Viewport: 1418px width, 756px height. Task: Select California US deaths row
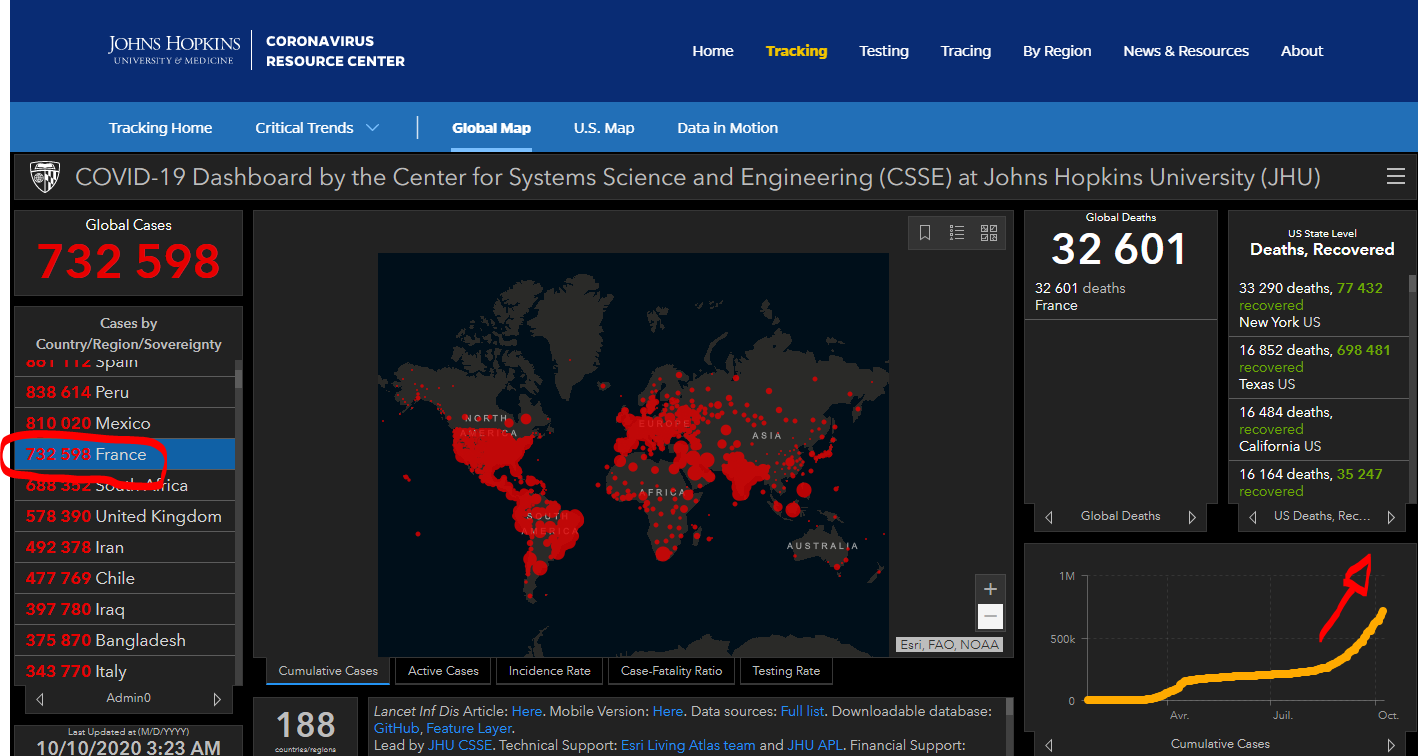click(x=1318, y=429)
